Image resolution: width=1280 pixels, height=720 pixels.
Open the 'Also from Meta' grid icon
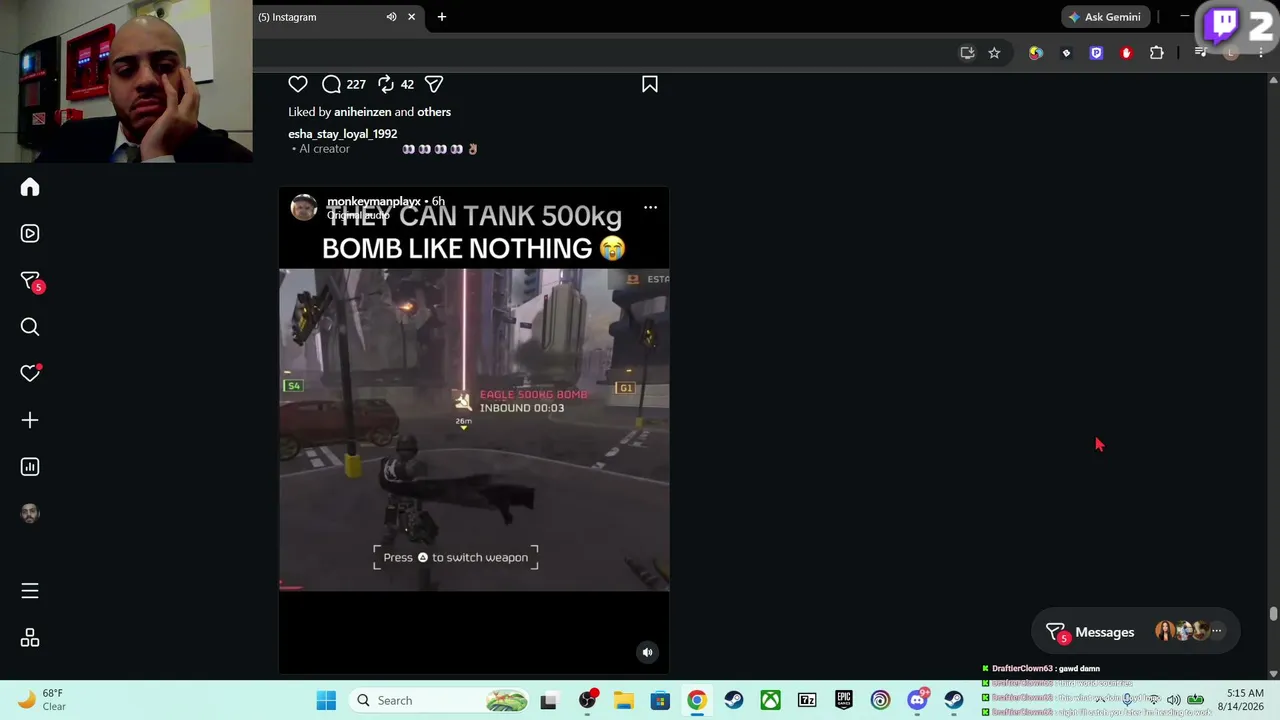tap(30, 638)
